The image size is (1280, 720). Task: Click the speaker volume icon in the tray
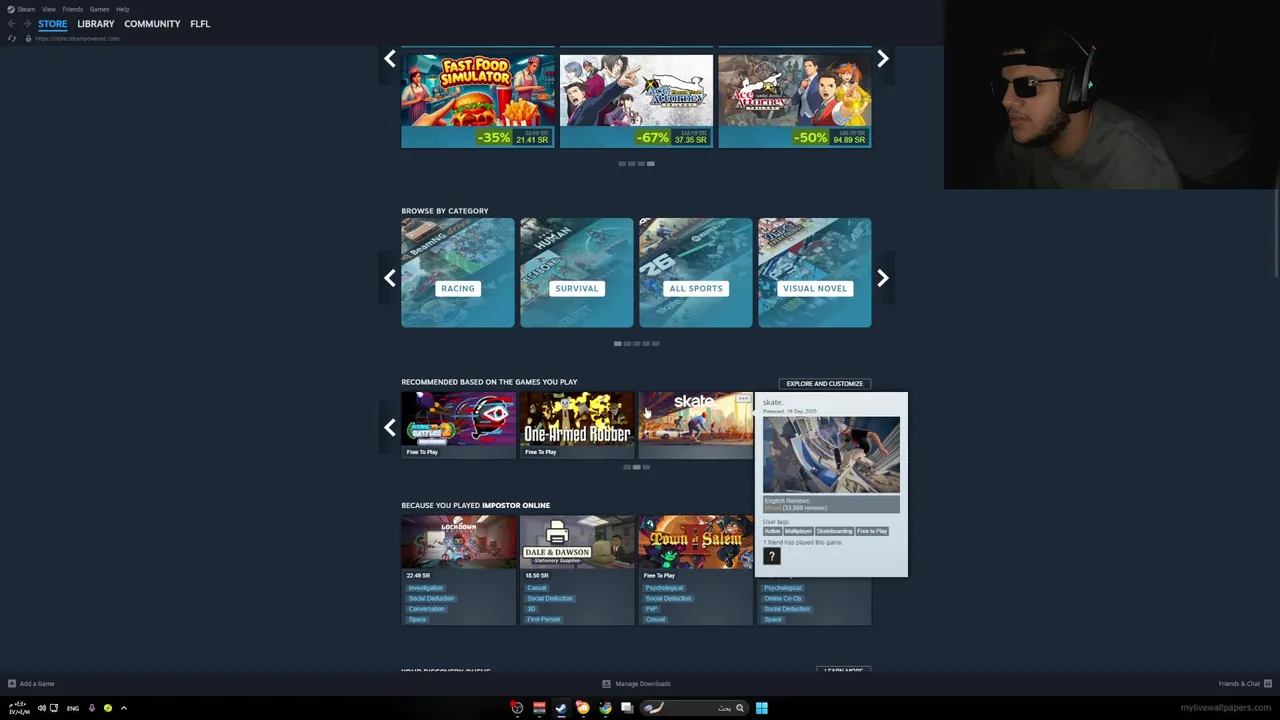41,708
